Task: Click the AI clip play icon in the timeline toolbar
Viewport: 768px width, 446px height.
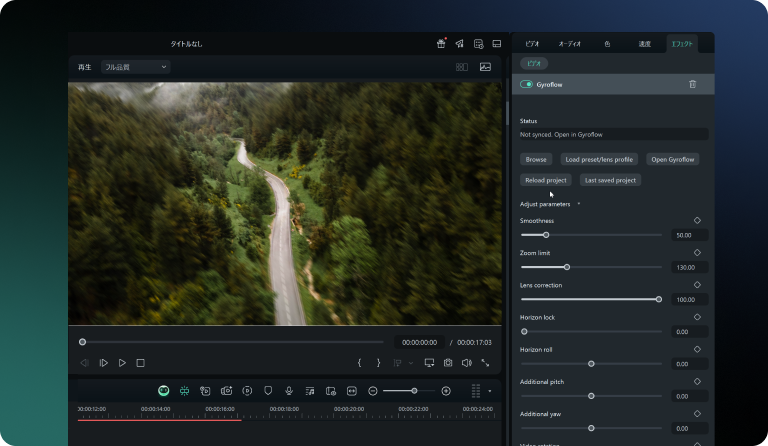Action: tap(205, 391)
